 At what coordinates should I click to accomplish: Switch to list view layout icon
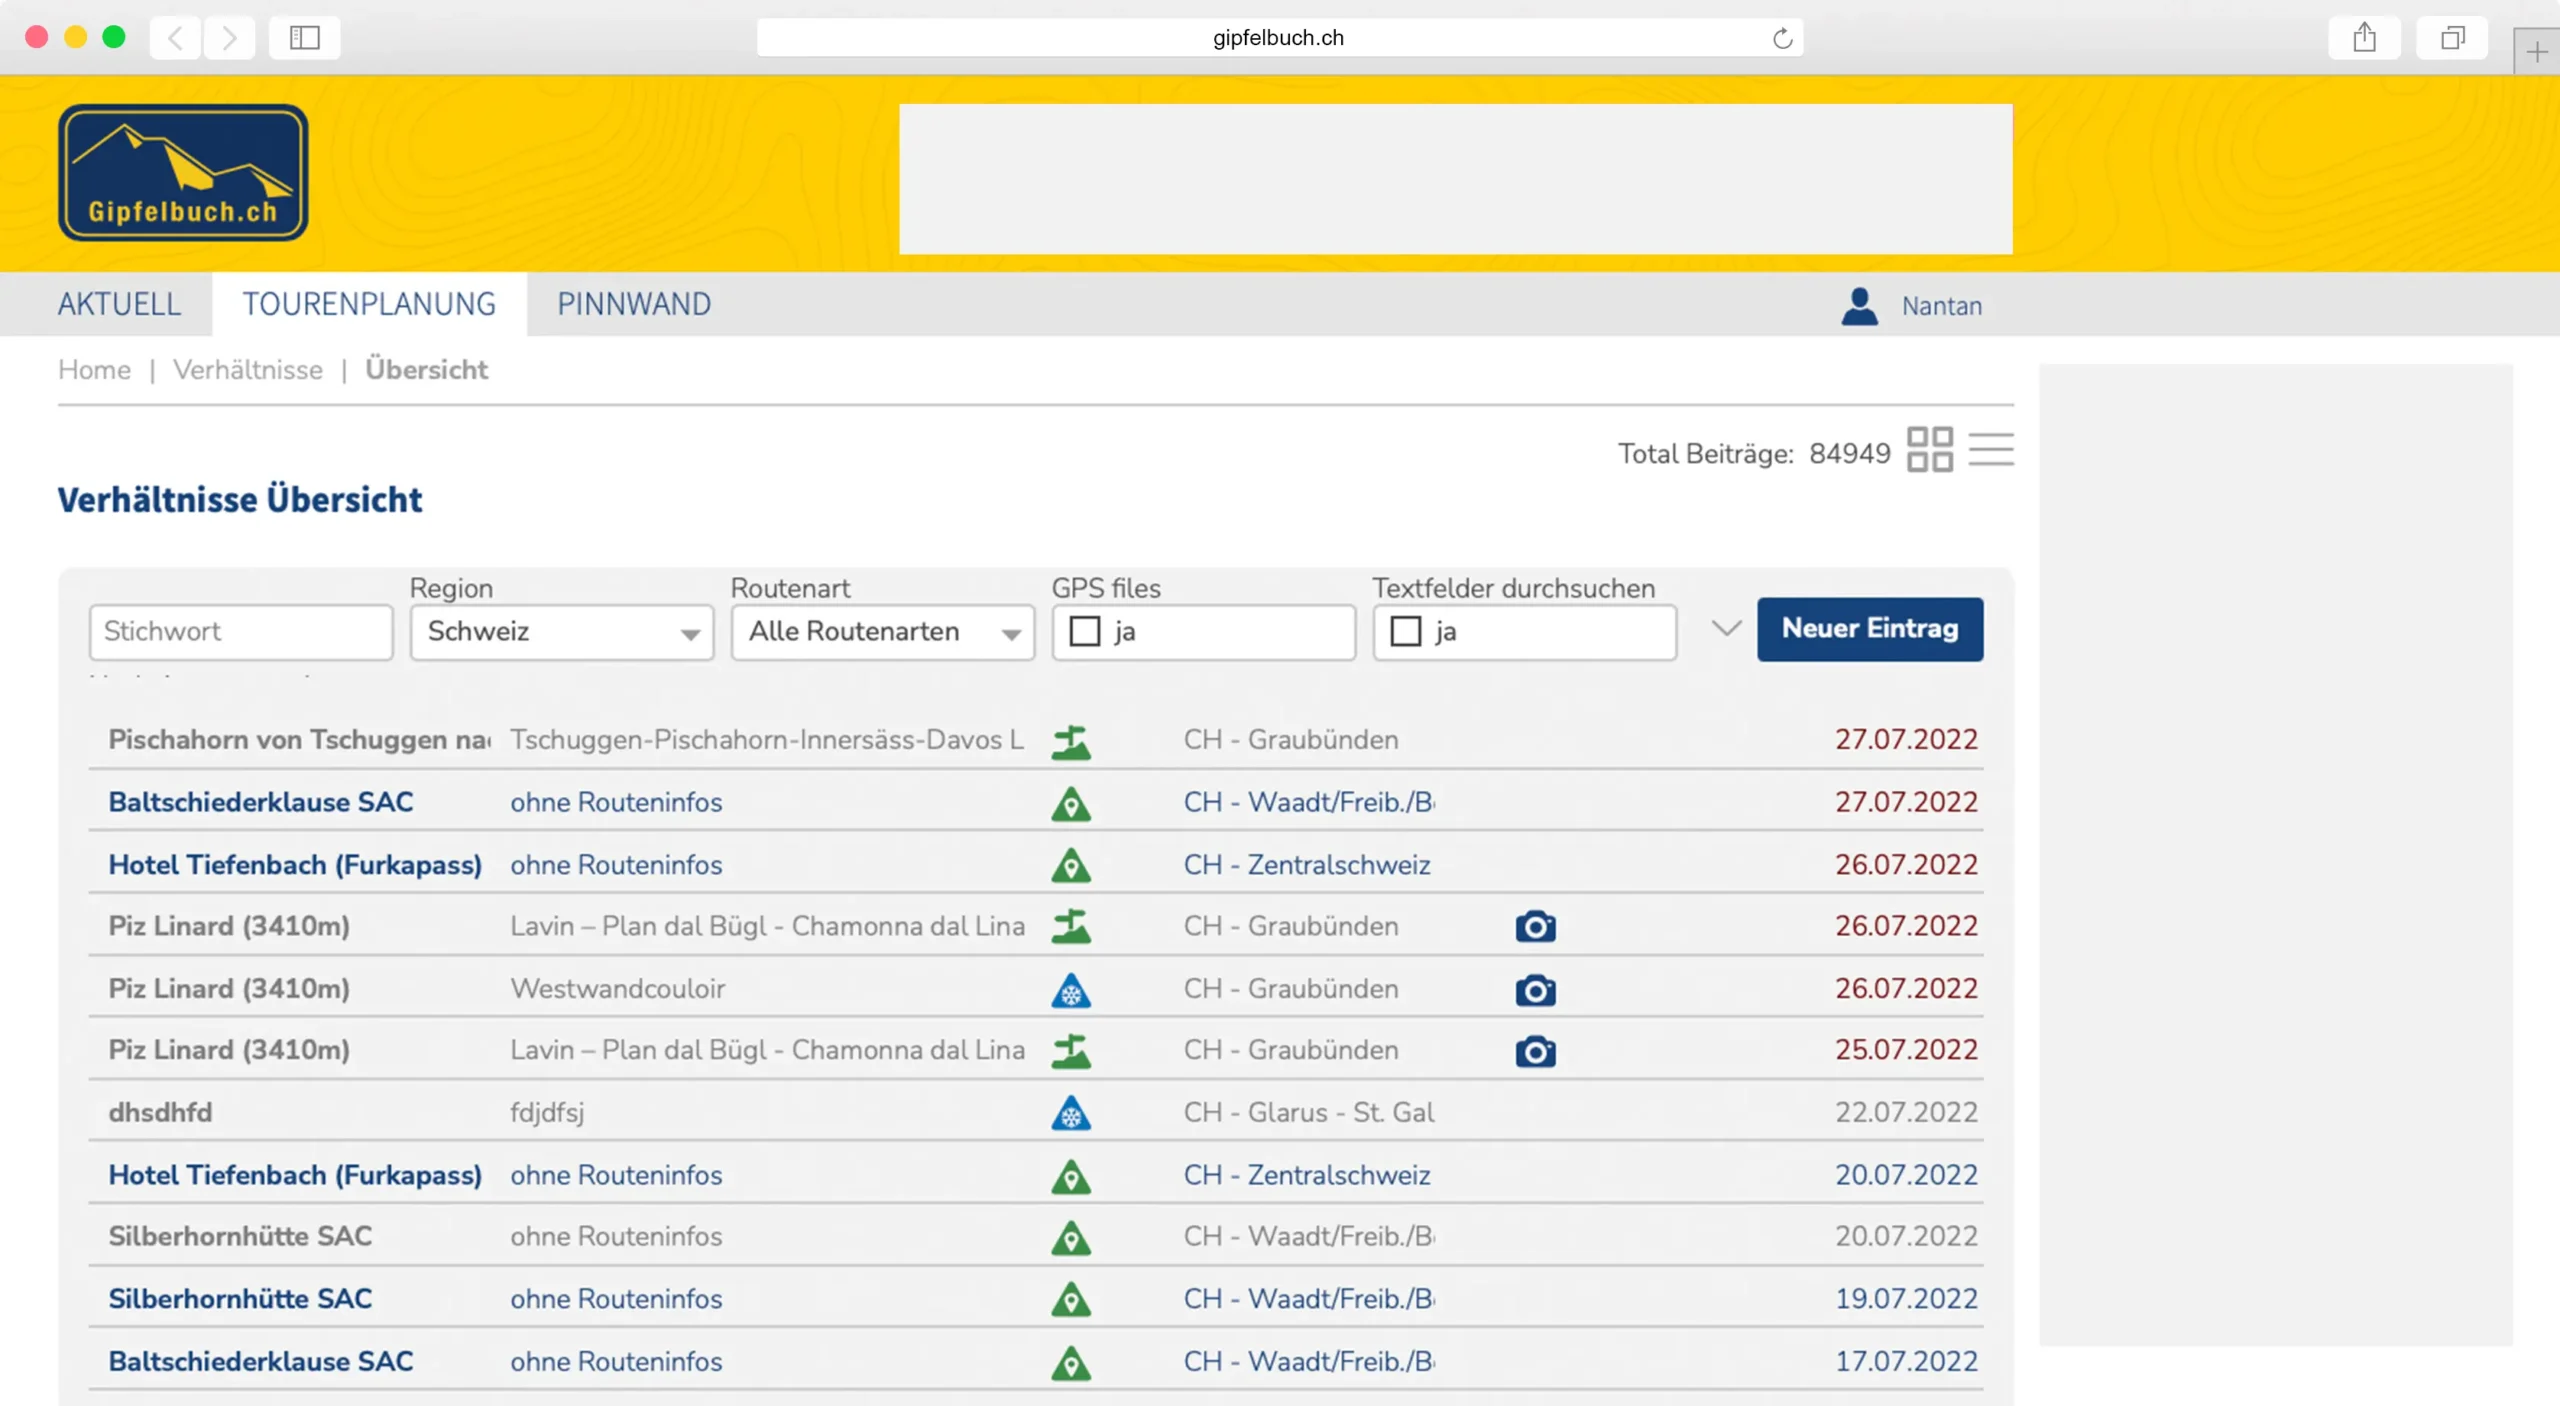1990,449
